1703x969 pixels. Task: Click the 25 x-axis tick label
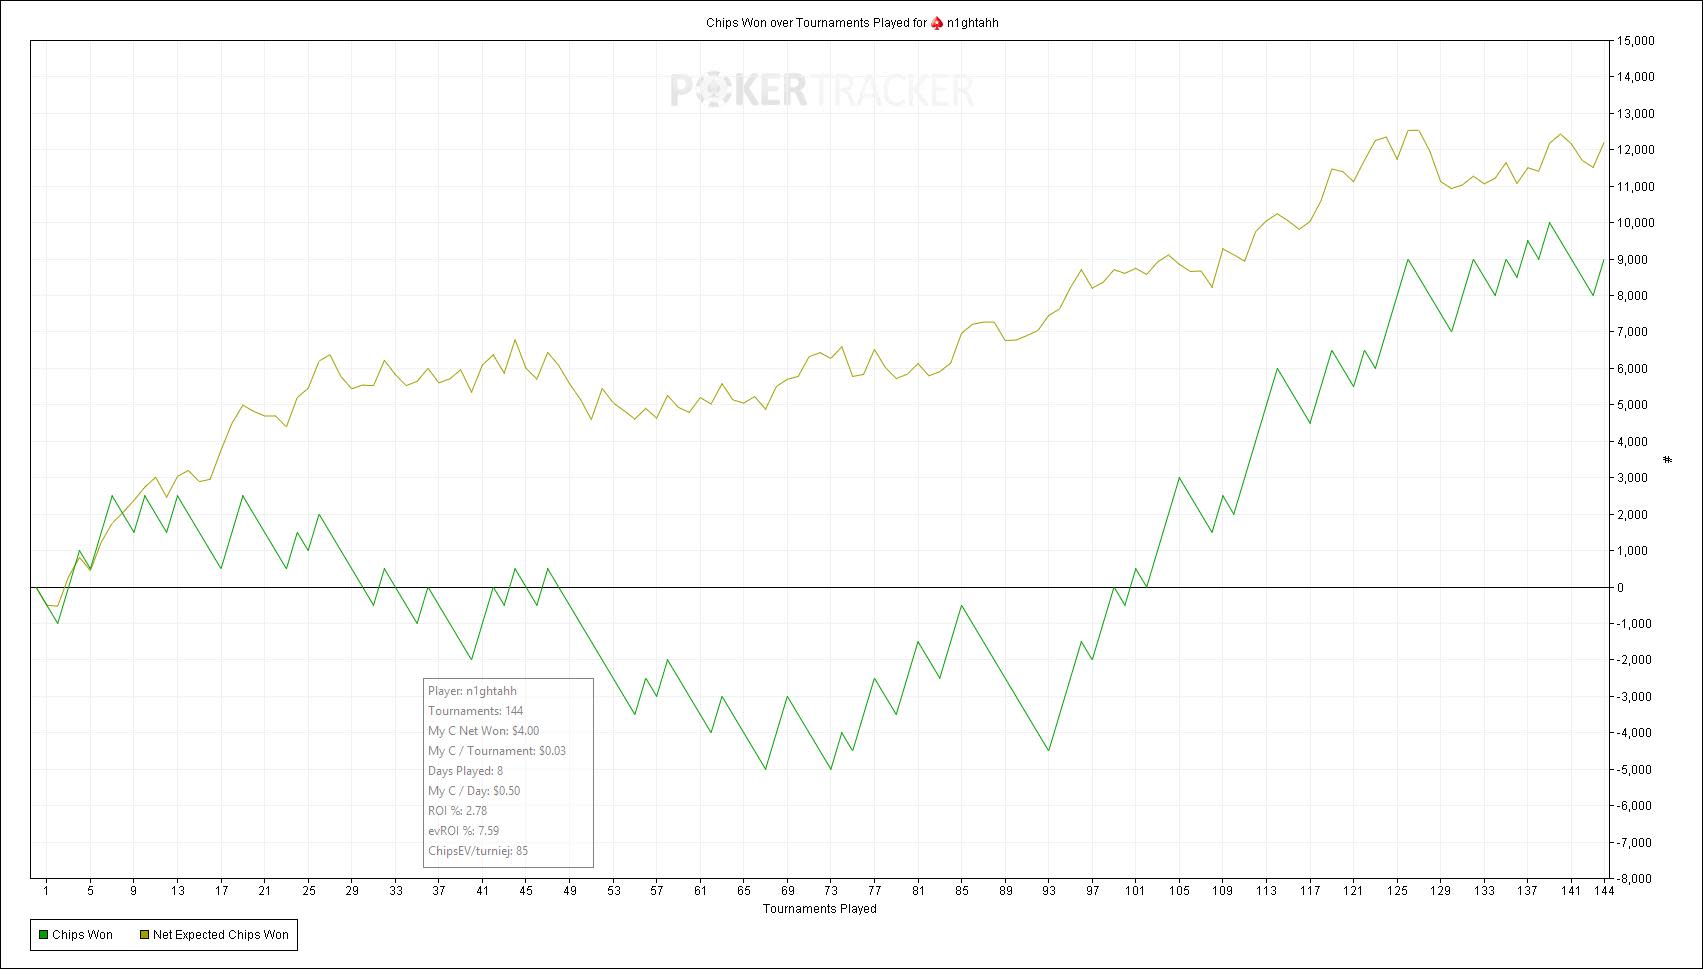pyautogui.click(x=308, y=891)
